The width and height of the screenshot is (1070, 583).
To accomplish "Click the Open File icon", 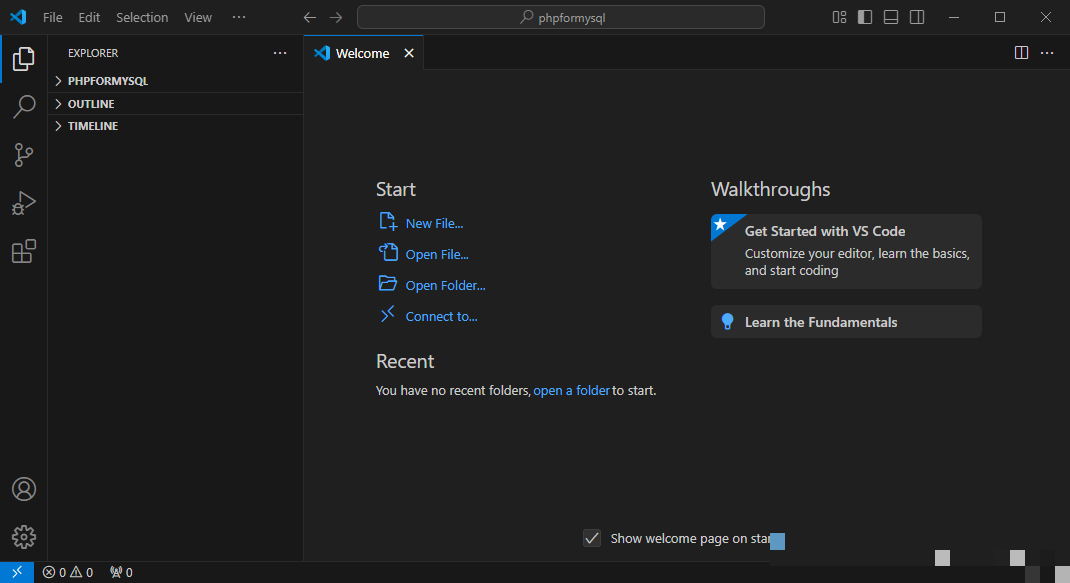I will [x=388, y=252].
